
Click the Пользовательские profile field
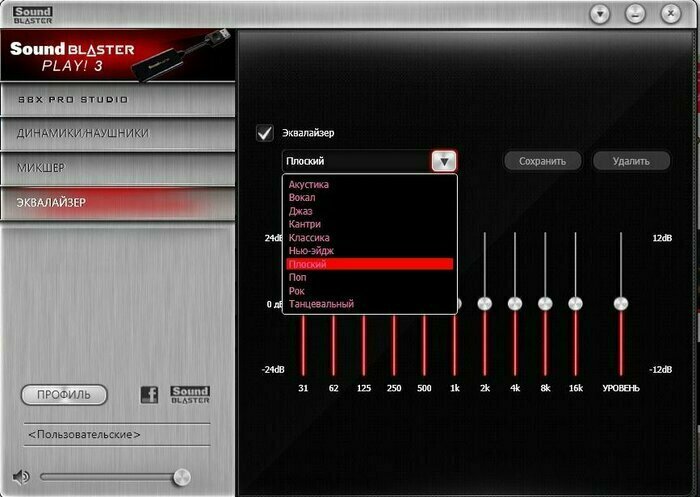tap(117, 434)
